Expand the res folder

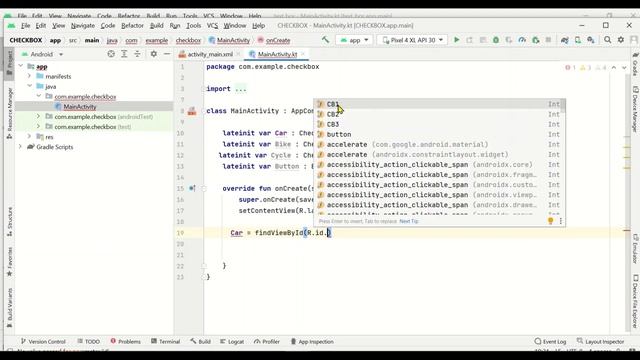[x=29, y=136]
